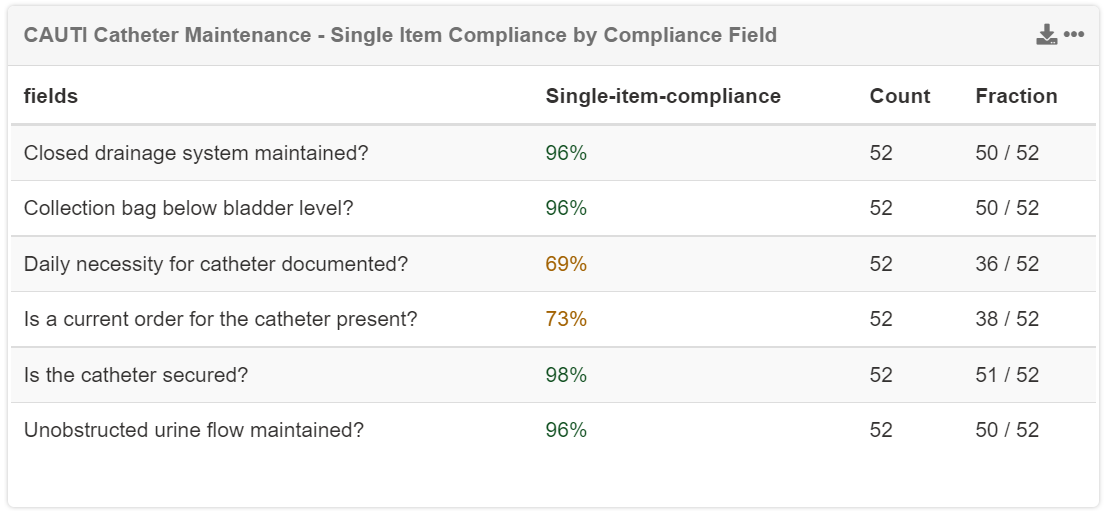Sort by Single-item-compliance column header

click(663, 96)
